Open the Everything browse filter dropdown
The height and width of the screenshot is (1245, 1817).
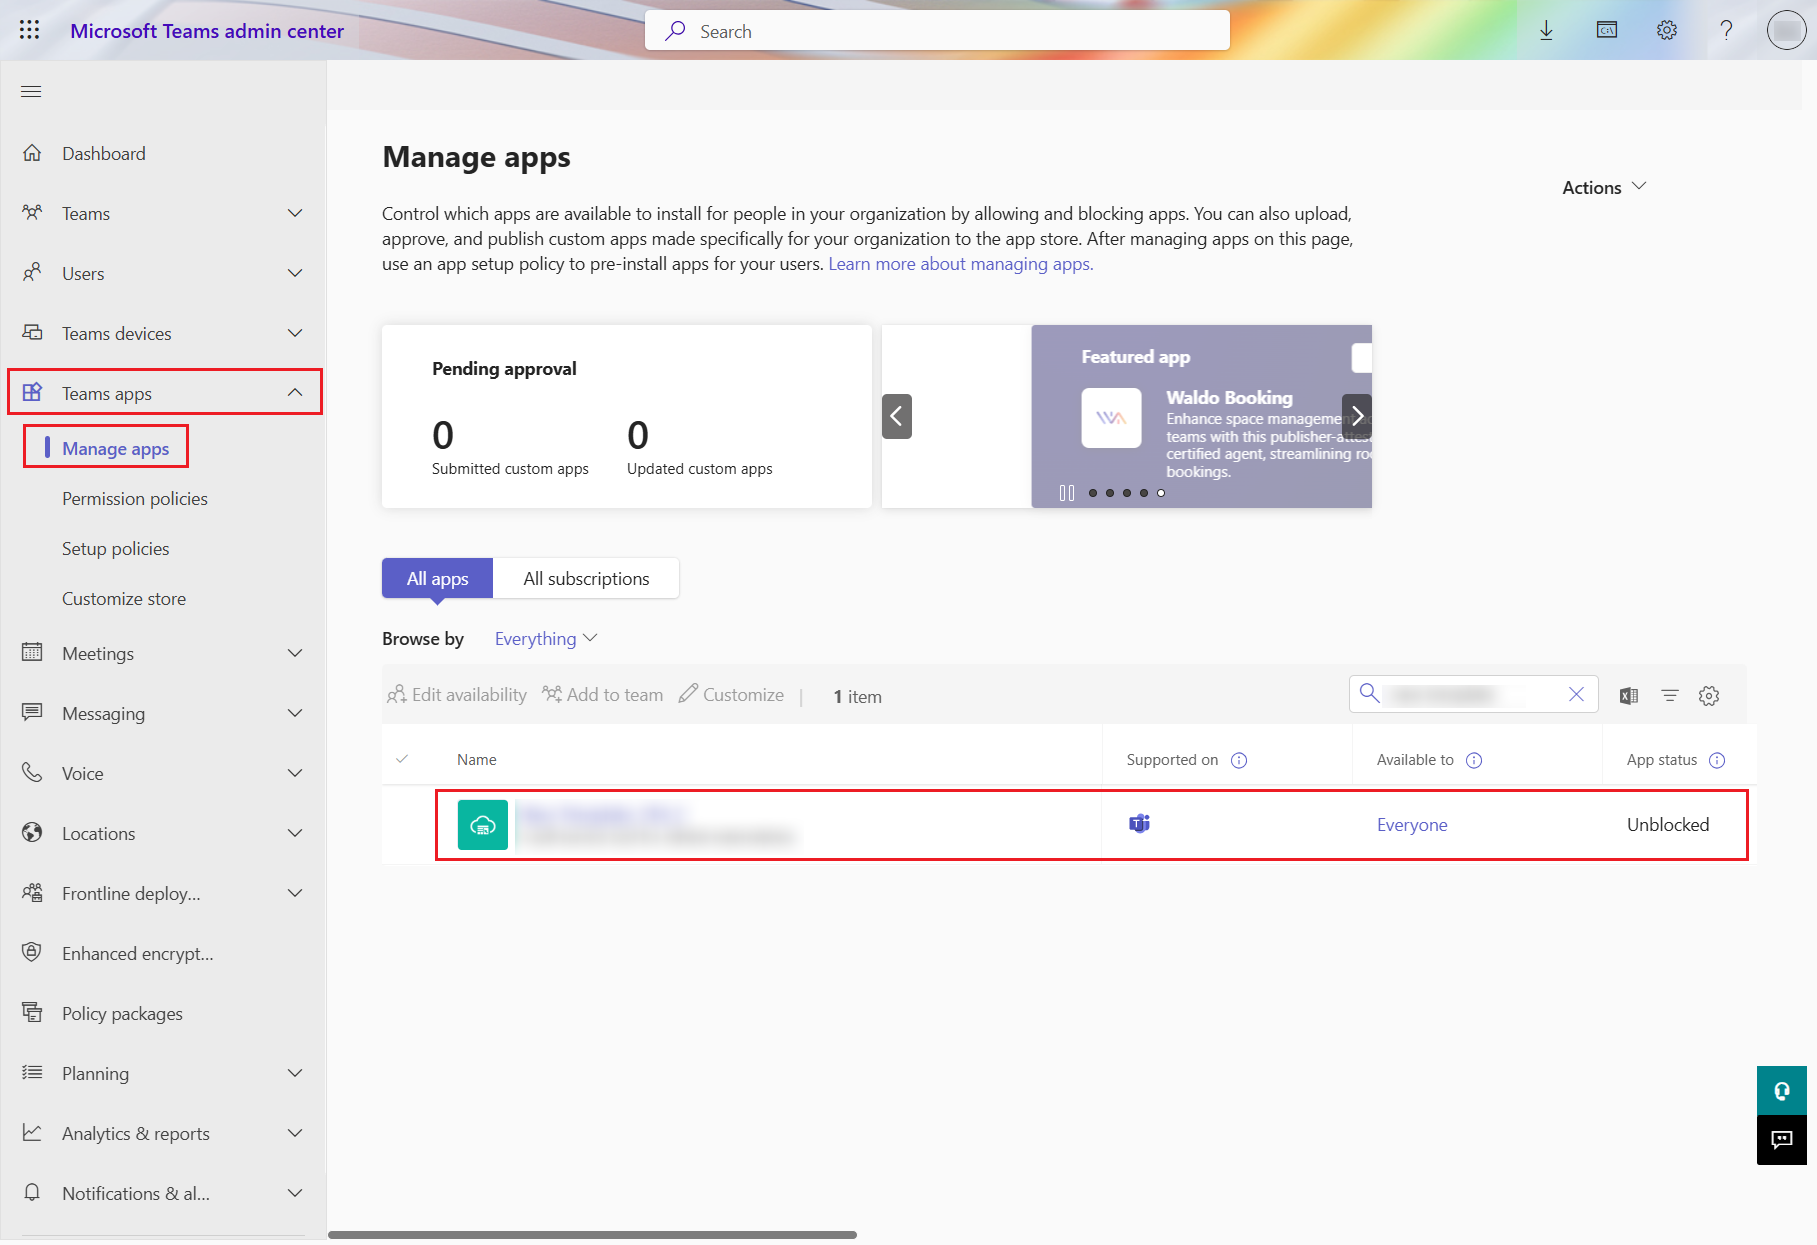pos(545,638)
